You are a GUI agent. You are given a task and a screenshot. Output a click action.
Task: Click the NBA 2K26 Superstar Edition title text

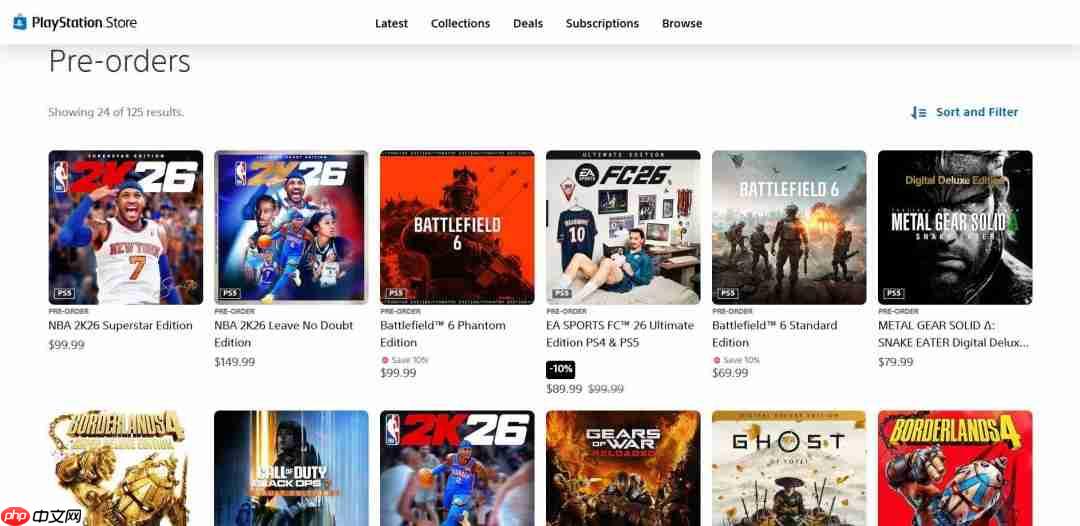point(121,326)
